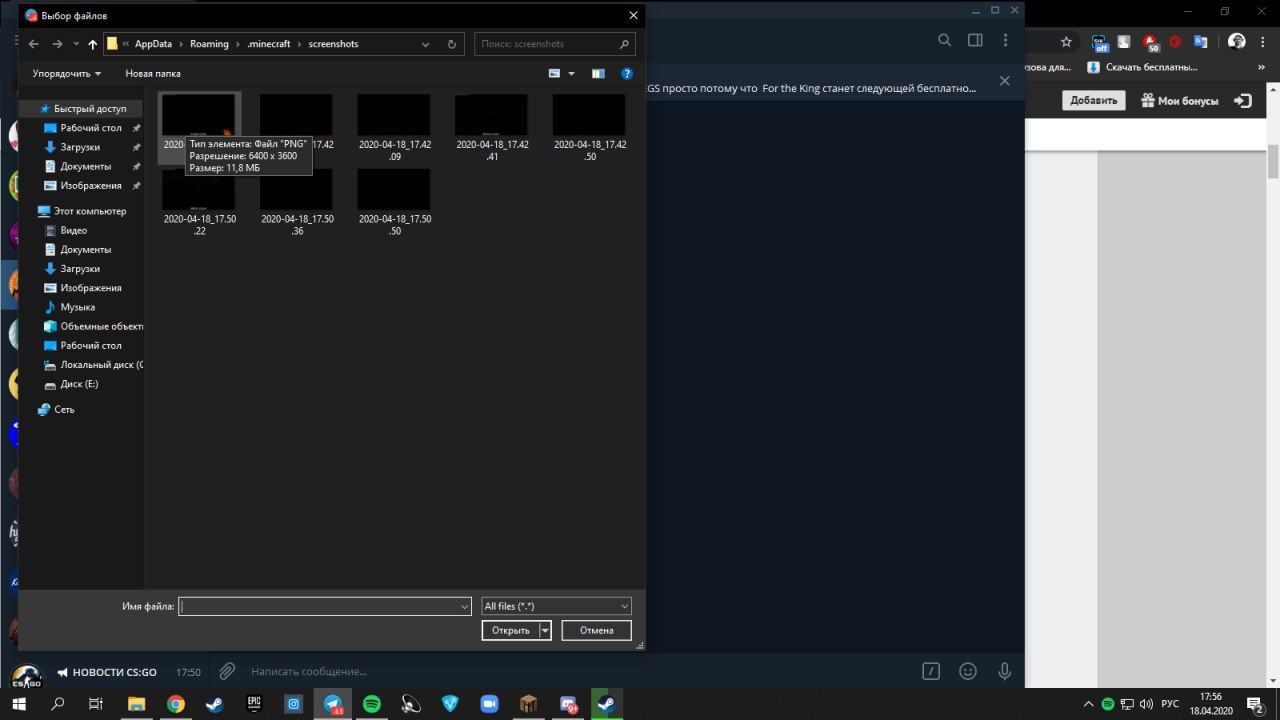Select pinned Изображения under quick access
This screenshot has width=1280, height=720.
click(91, 185)
